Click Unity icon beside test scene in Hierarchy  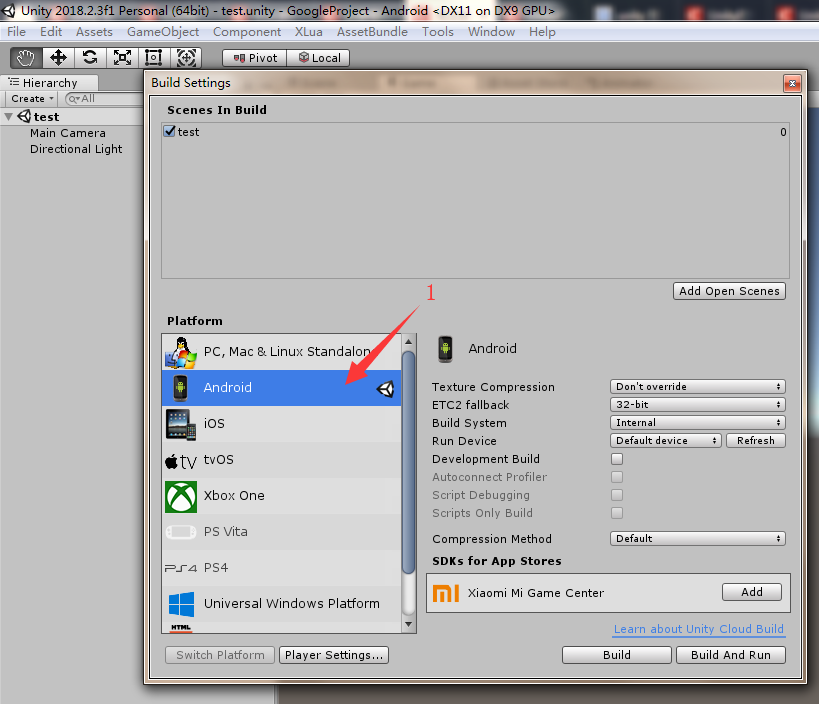24,116
